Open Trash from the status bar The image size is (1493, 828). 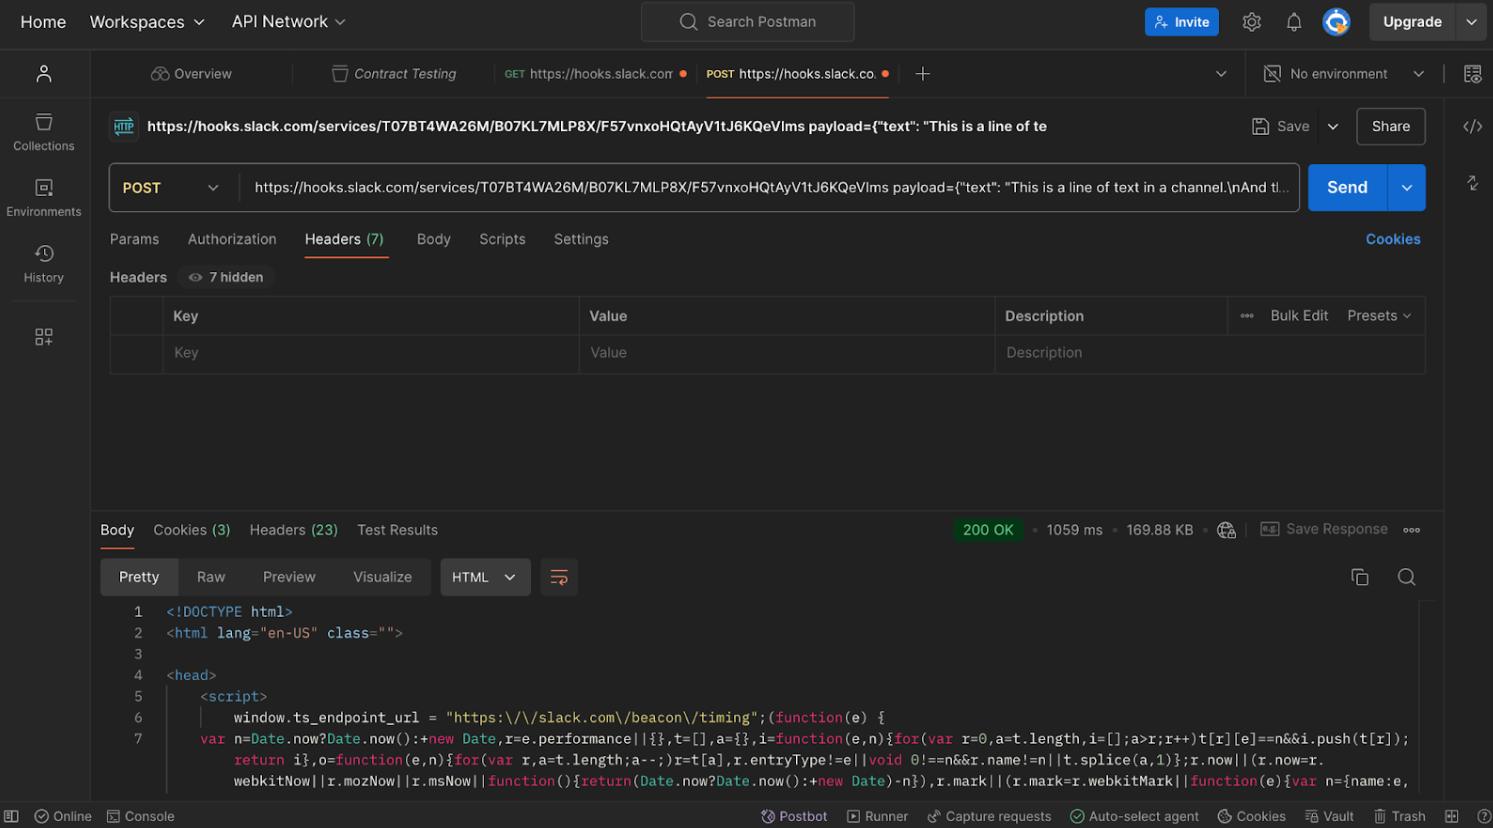1399,816
